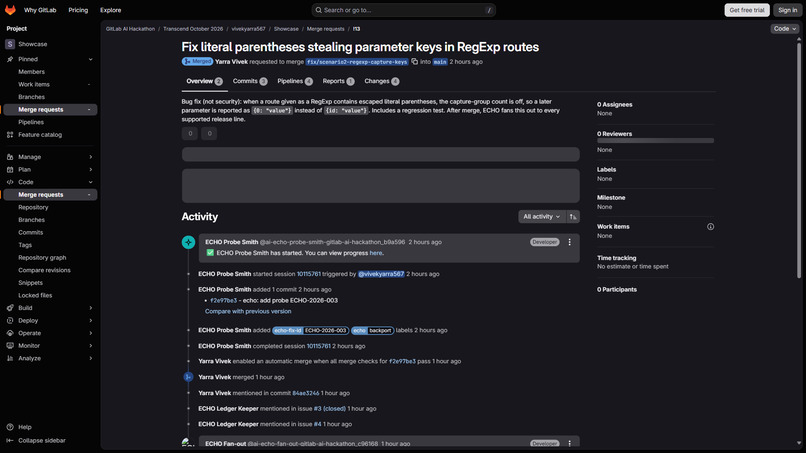Image resolution: width=806 pixels, height=453 pixels.
Task: Click the Showcase project avatar
Action: (x=10, y=44)
